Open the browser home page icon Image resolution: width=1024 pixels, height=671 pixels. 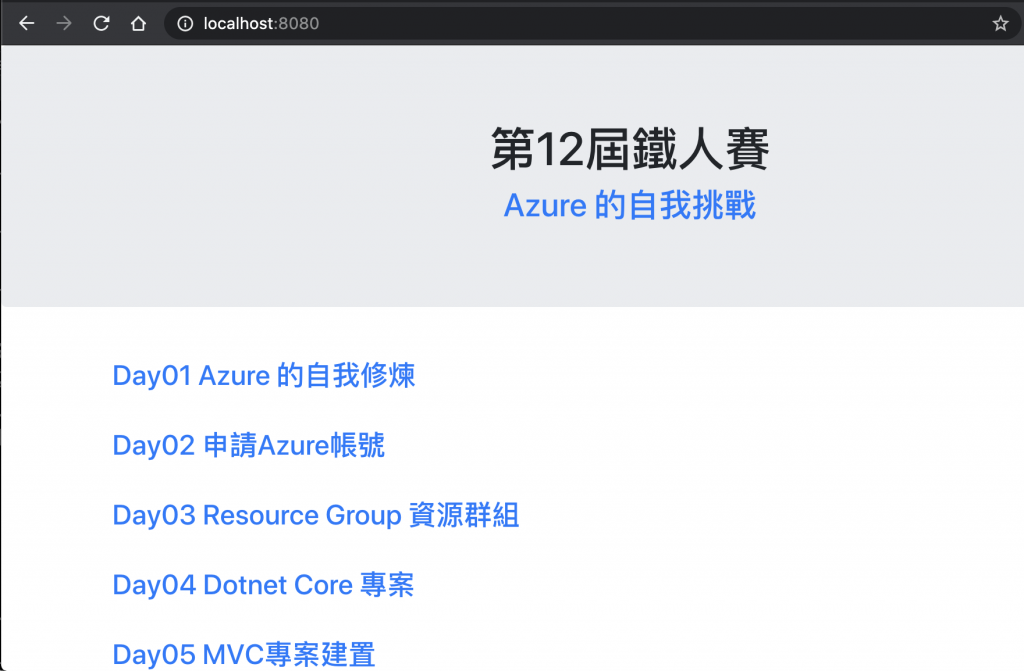tap(138, 24)
